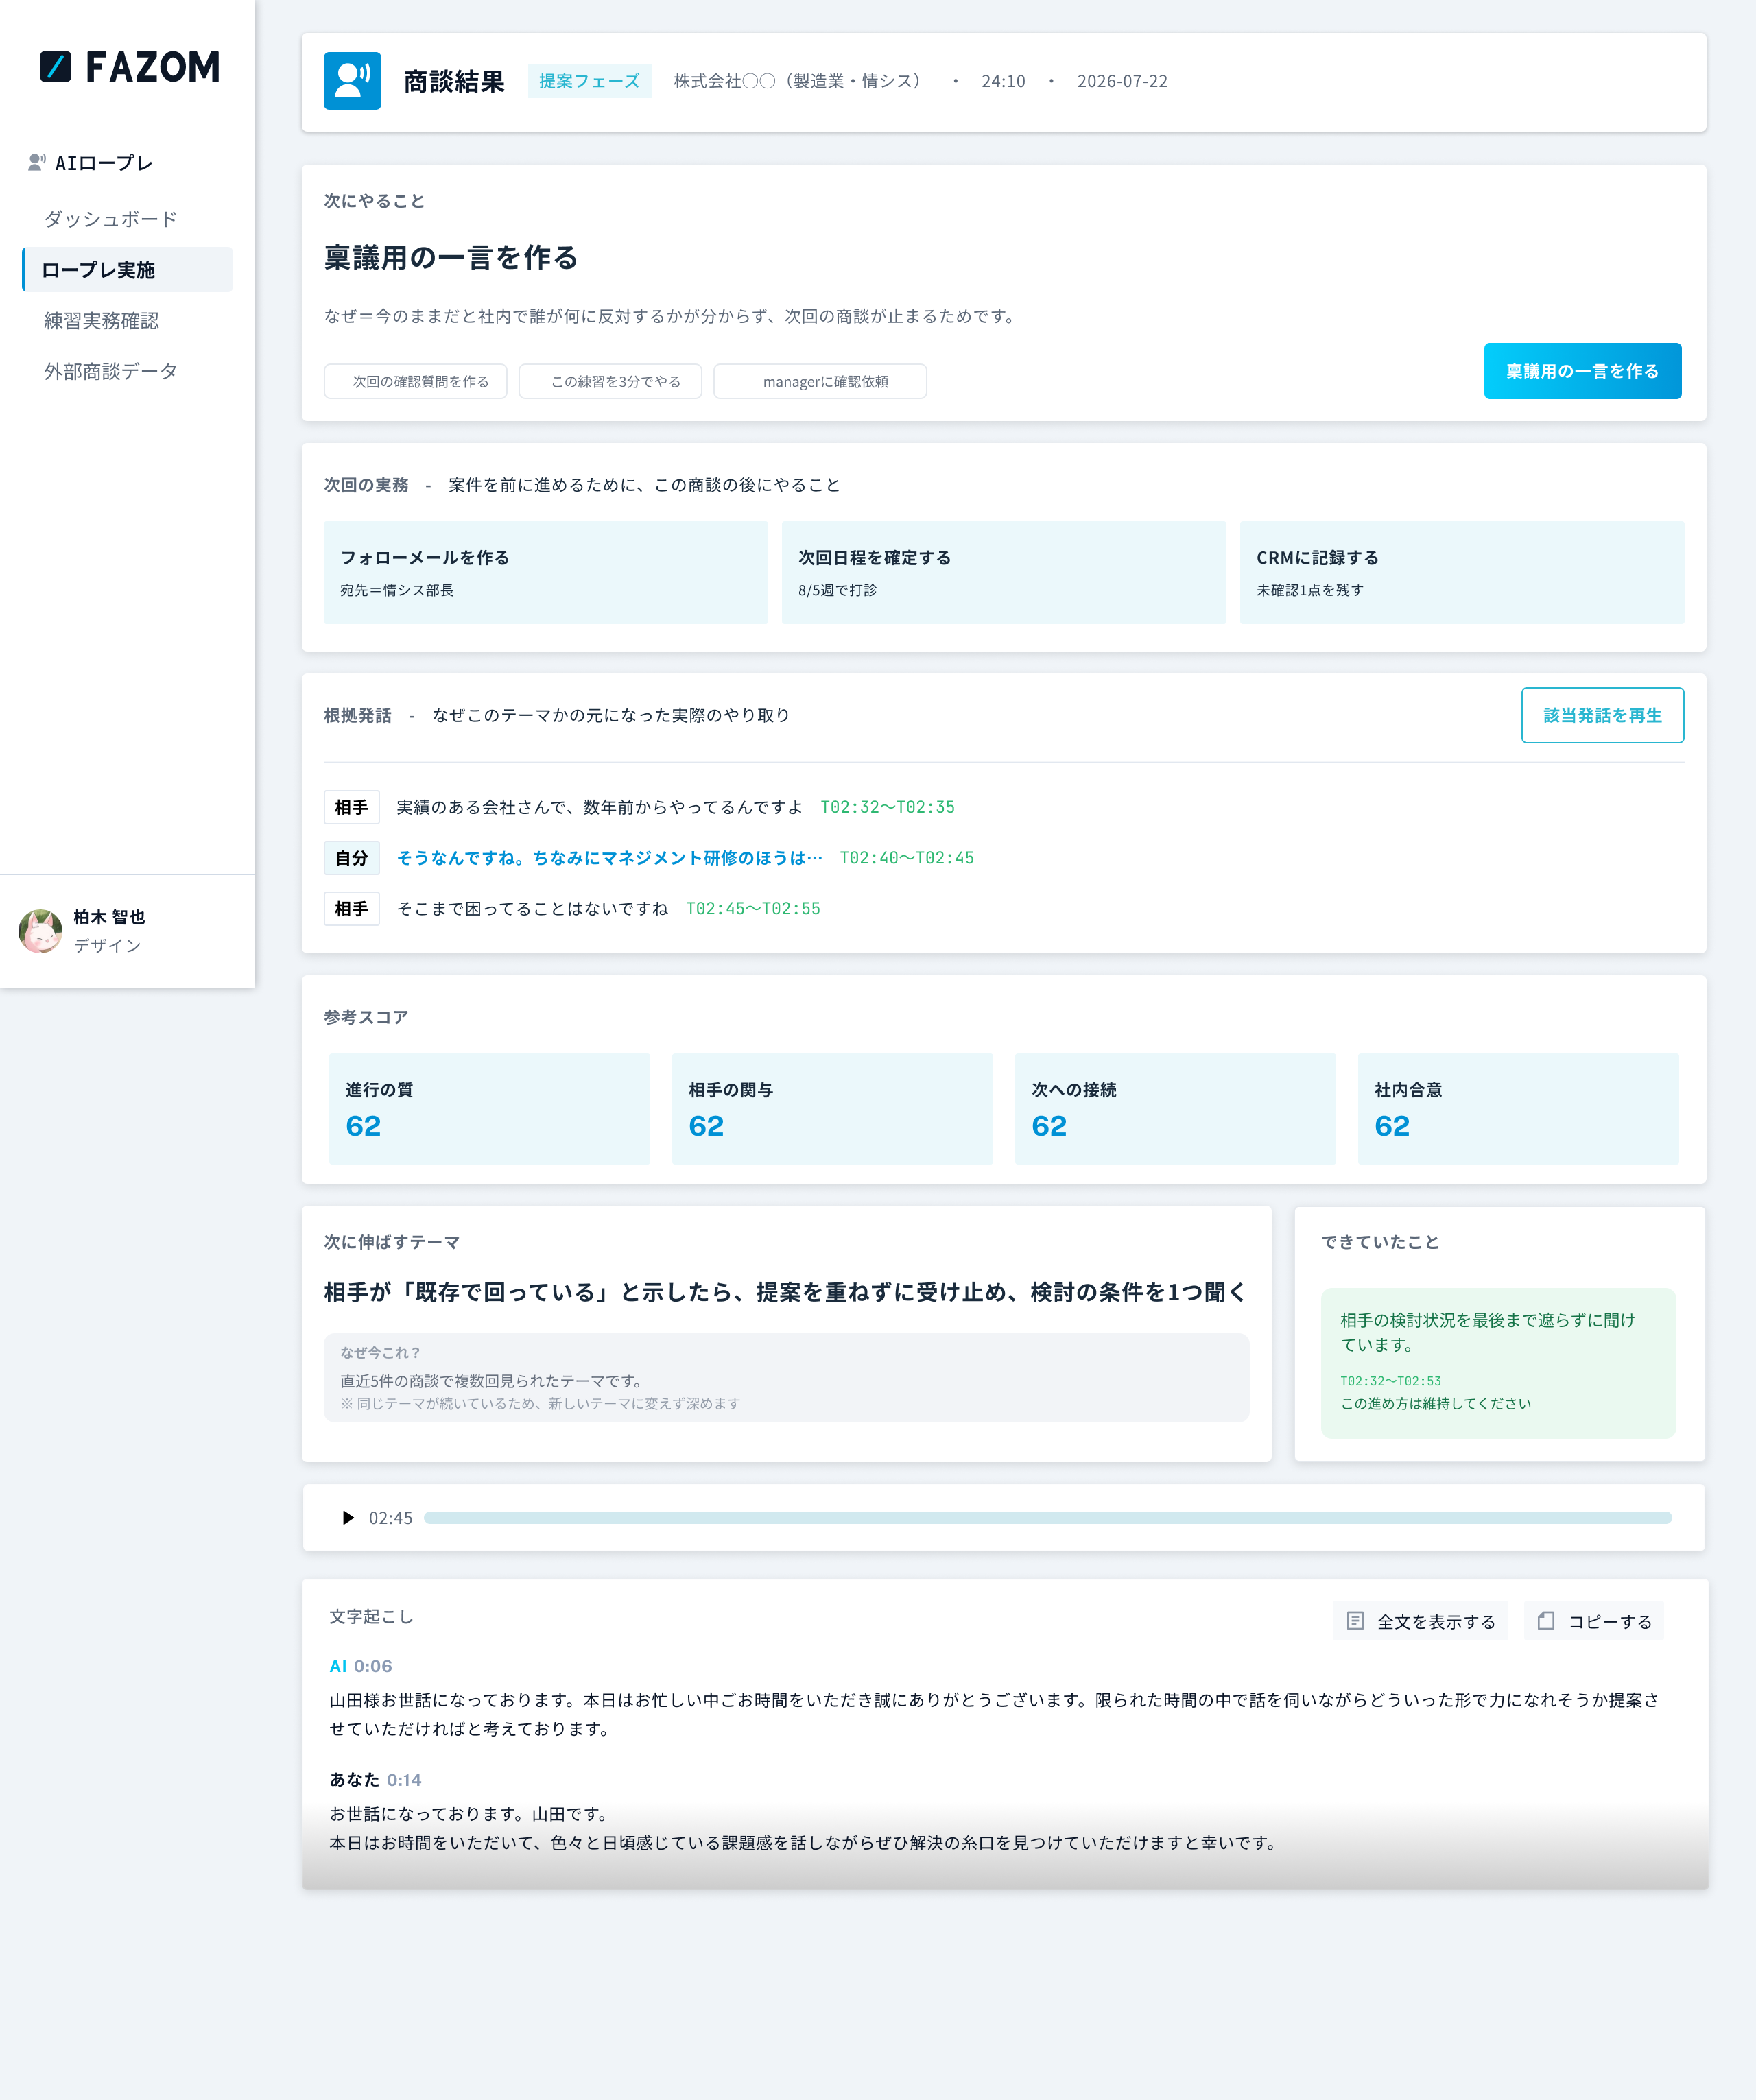Click timestamp T02:40〜T02:45
Viewport: 1756px width, 2100px height.
coord(906,858)
